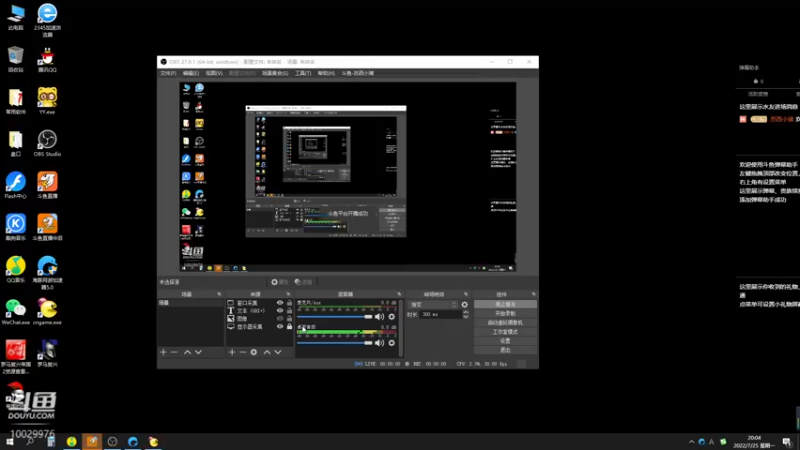Expand the system tray hidden icons chevron
800x450 pixels.
[691, 442]
